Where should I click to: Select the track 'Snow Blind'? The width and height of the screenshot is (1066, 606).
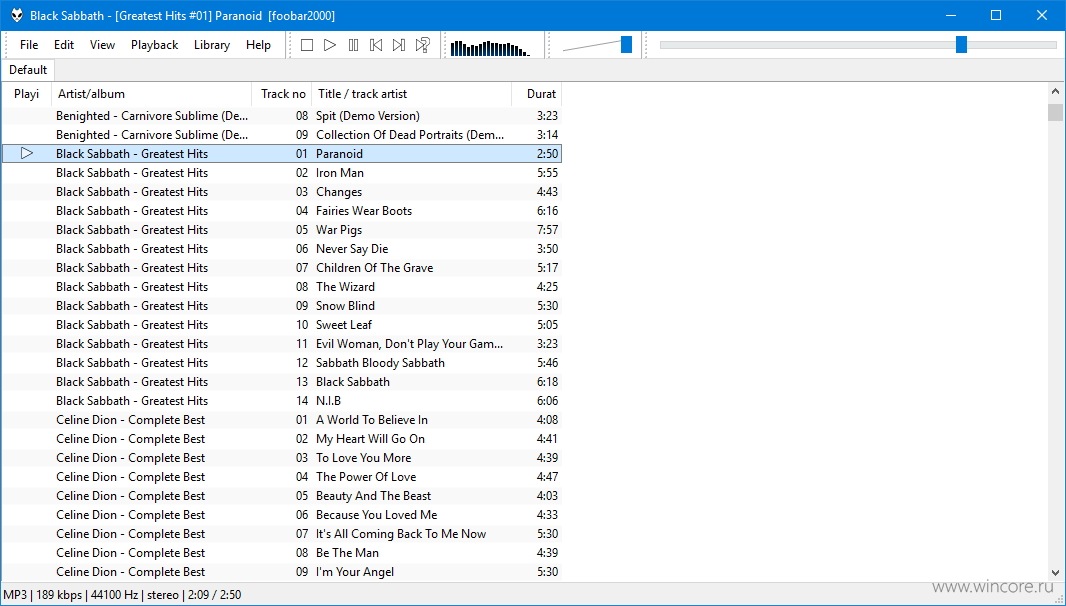tap(281, 306)
